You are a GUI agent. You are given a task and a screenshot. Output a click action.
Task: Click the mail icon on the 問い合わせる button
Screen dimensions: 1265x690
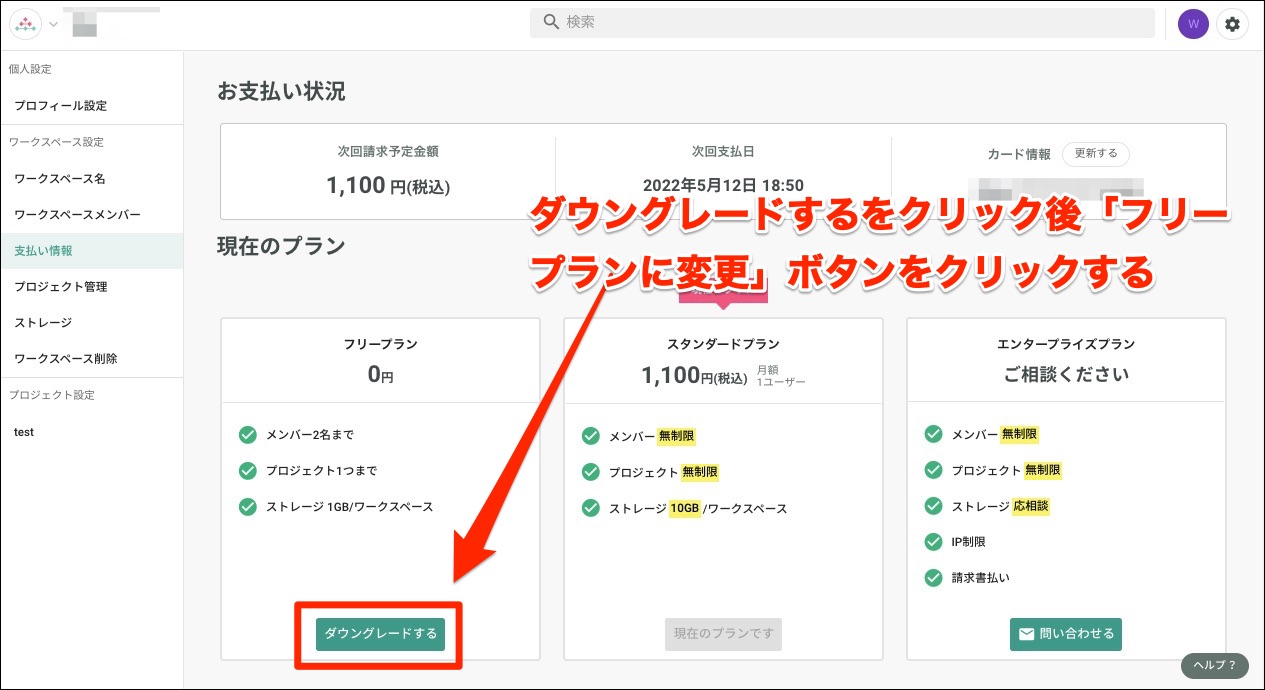coord(1027,634)
